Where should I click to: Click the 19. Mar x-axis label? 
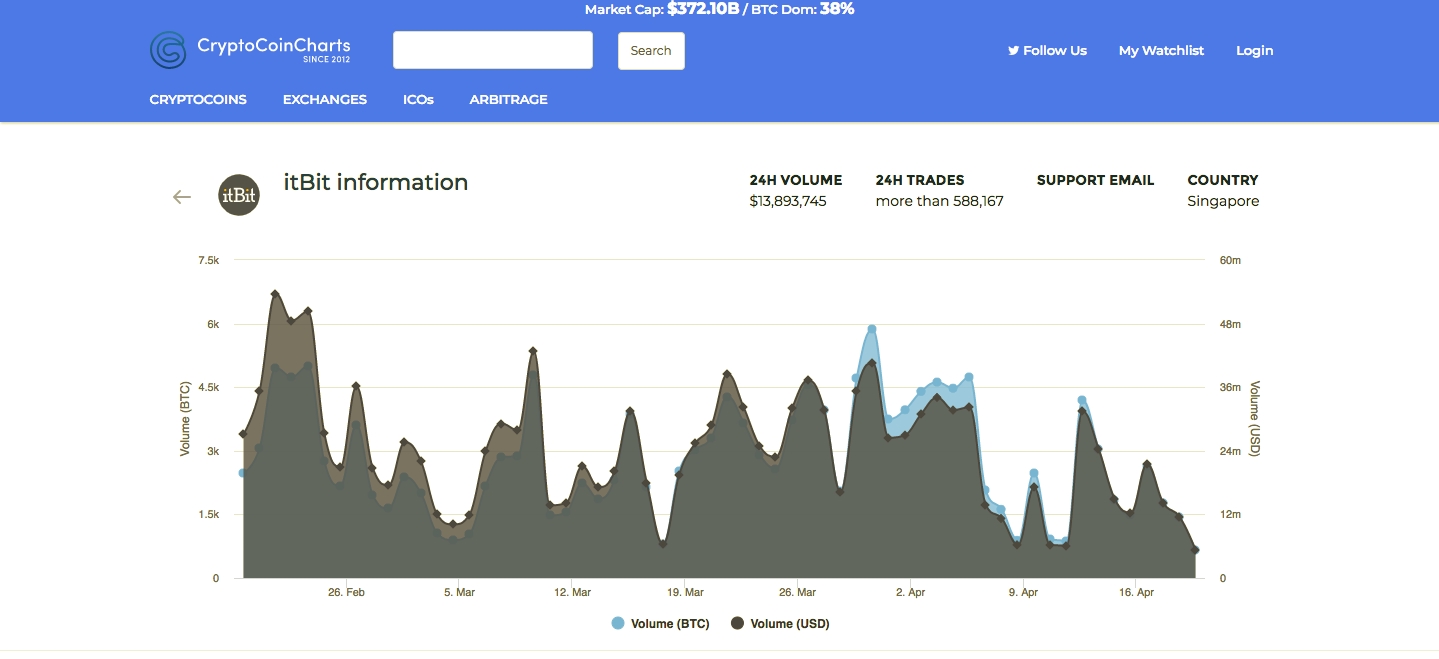coord(685,592)
